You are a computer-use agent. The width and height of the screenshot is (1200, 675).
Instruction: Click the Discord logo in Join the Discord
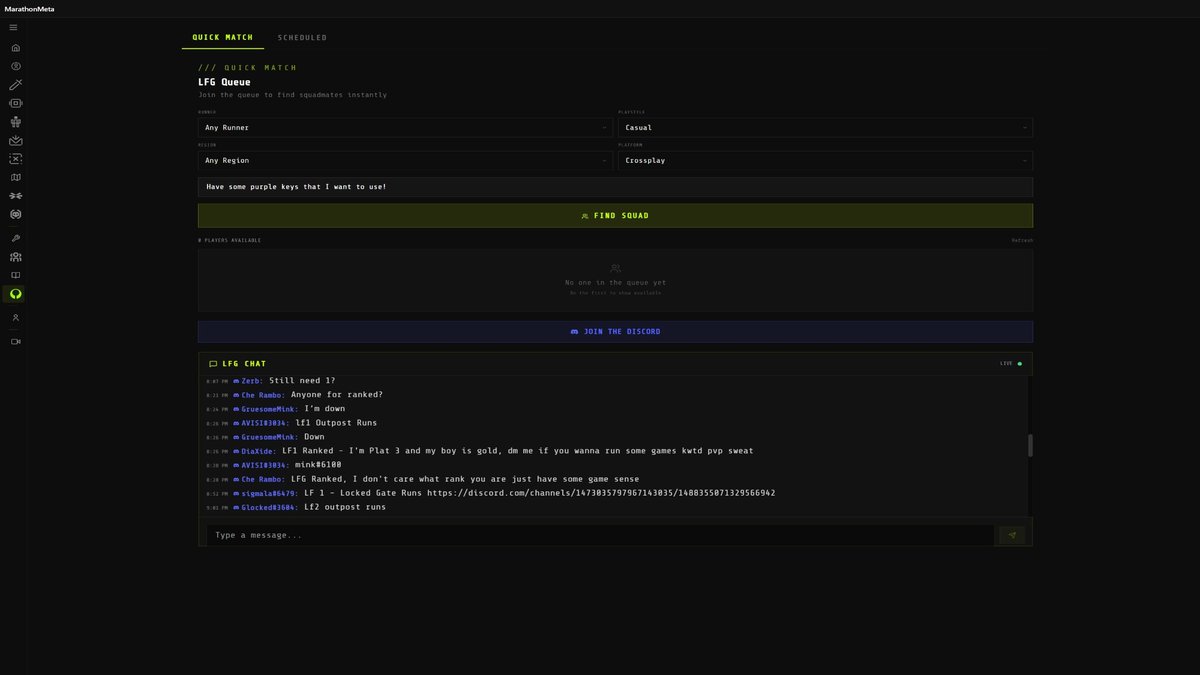point(574,332)
